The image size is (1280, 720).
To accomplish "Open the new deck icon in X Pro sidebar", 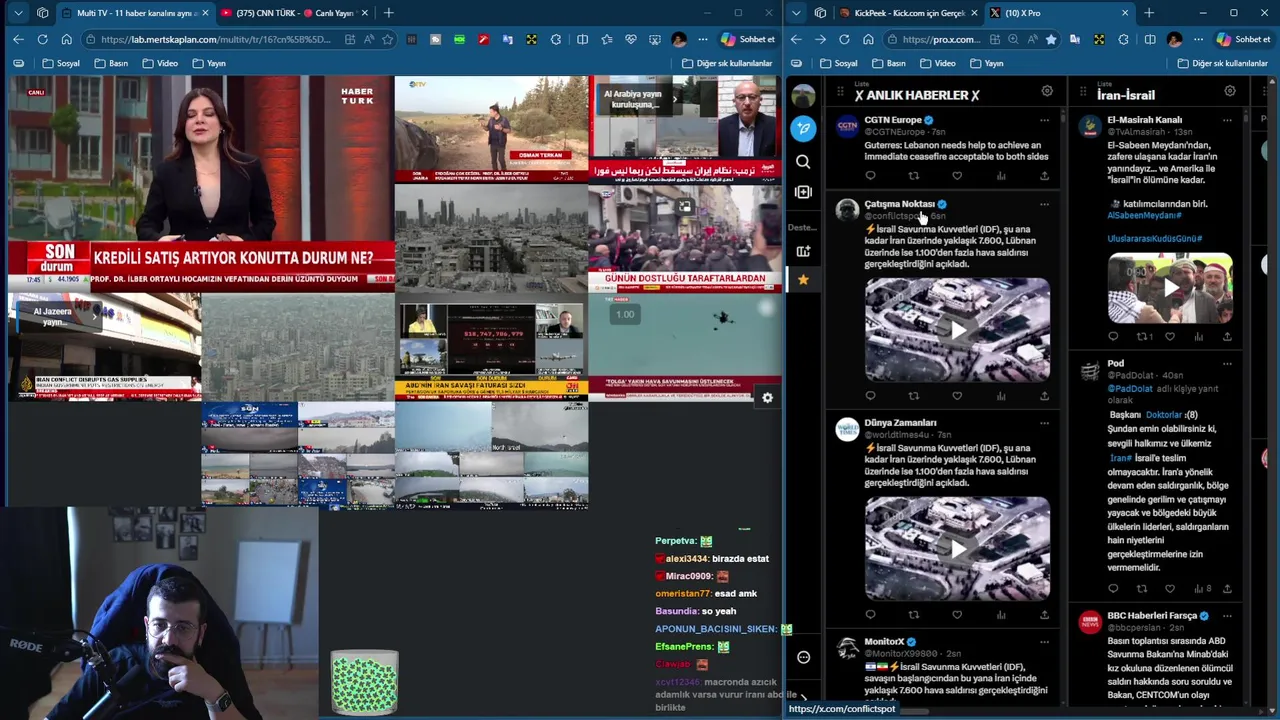I will (x=803, y=252).
